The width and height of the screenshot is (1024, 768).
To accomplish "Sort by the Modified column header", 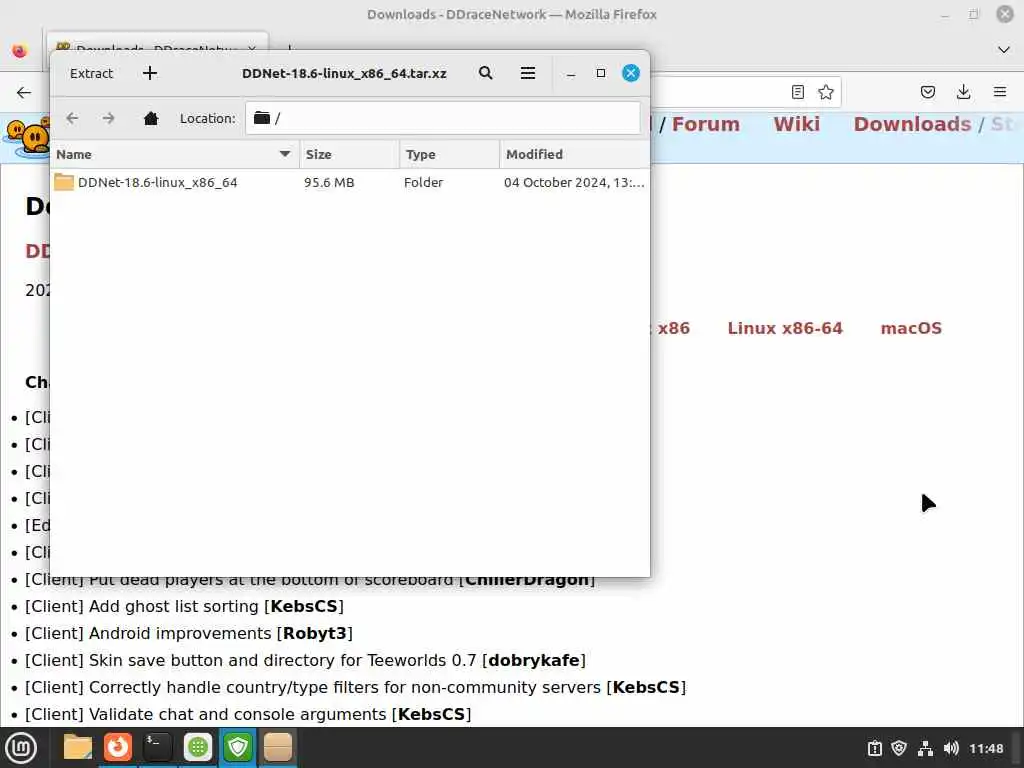I will click(575, 154).
